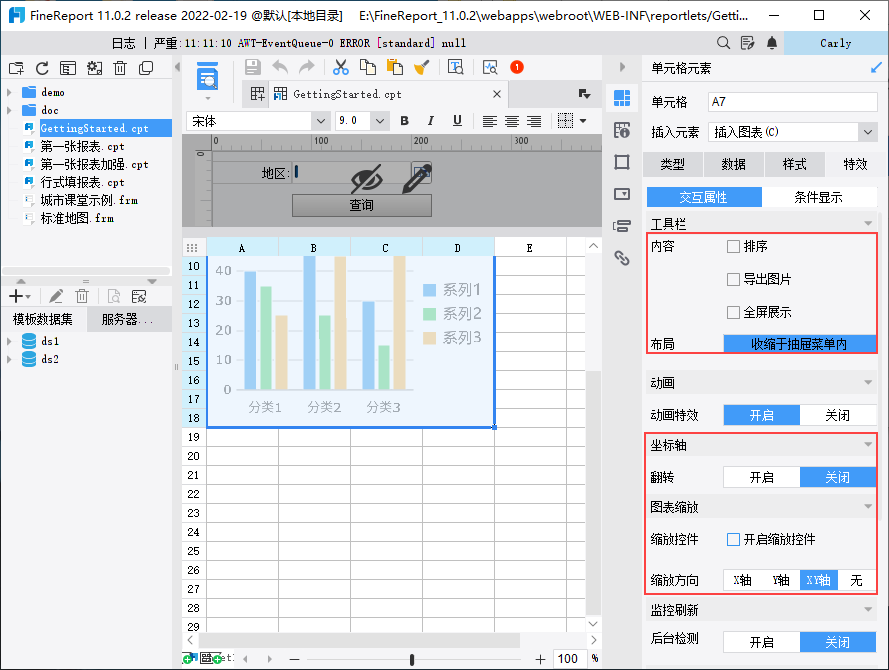Open hyperlink panel icon in sidebar
The image size is (889, 670).
coord(622,258)
